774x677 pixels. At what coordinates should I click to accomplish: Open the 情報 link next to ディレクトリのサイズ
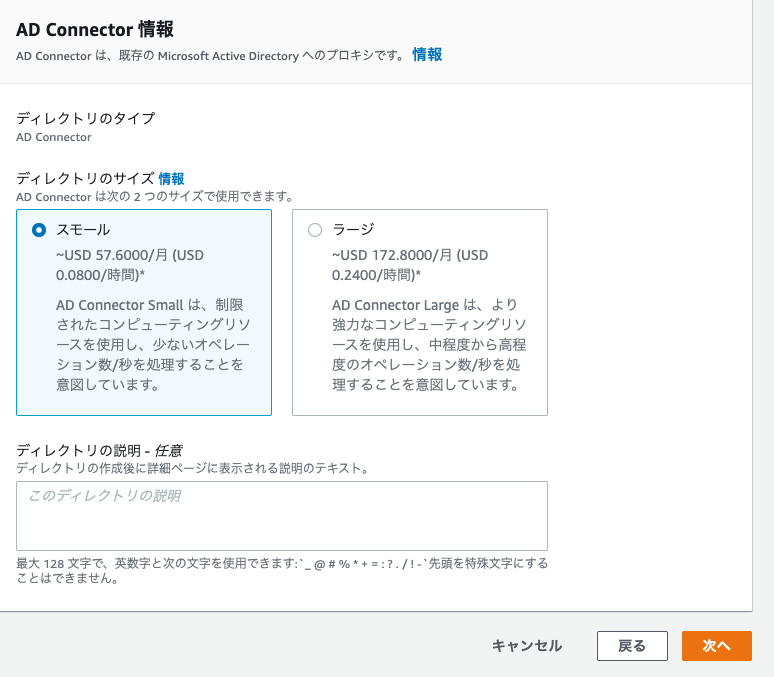tap(171, 178)
